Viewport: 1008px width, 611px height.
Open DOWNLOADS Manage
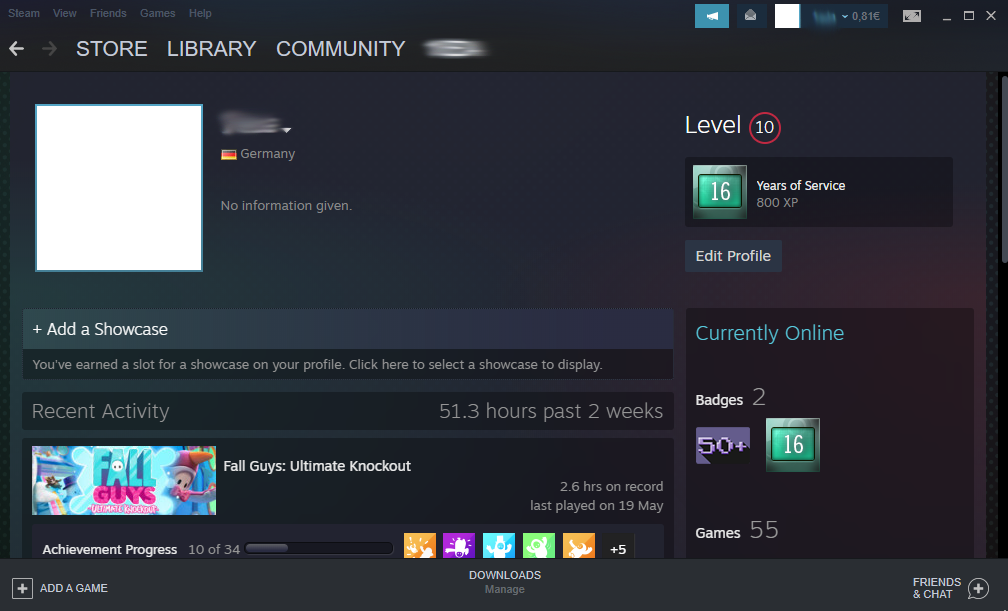pyautogui.click(x=505, y=581)
